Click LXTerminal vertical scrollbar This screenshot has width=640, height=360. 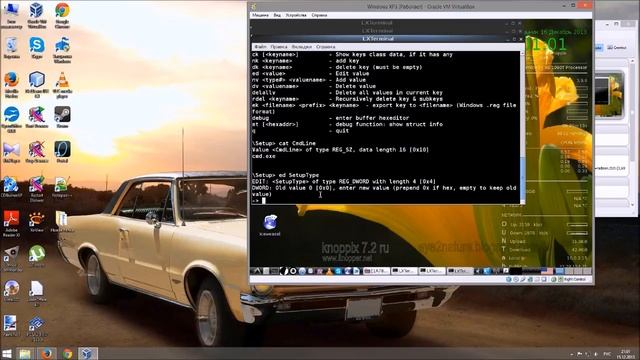[522, 127]
